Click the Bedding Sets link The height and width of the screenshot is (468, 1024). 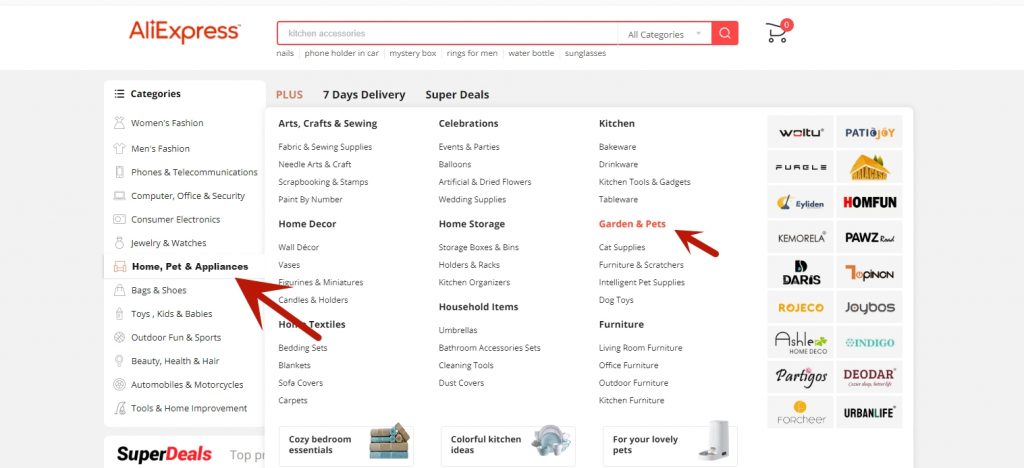point(302,348)
